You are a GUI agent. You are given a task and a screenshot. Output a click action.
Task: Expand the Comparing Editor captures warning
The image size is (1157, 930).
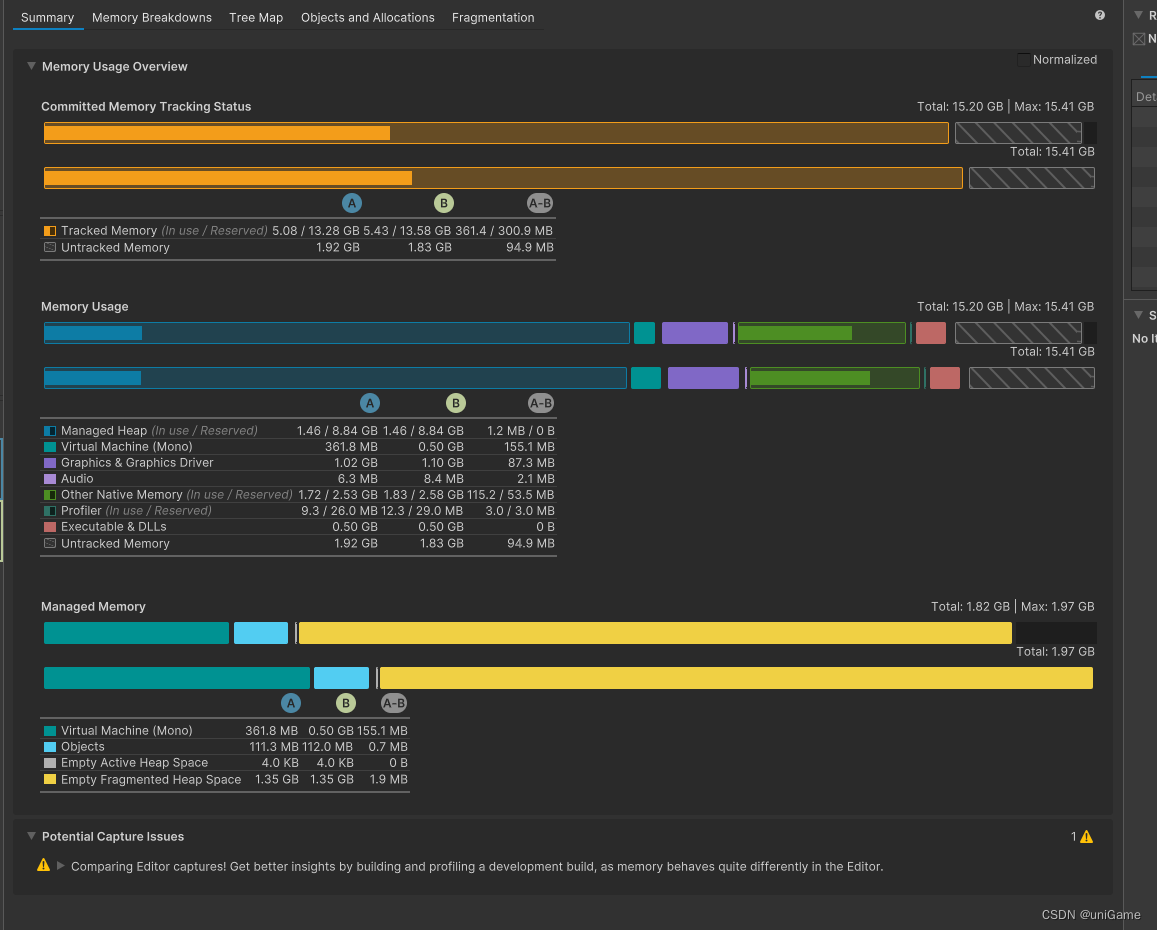(x=61, y=866)
